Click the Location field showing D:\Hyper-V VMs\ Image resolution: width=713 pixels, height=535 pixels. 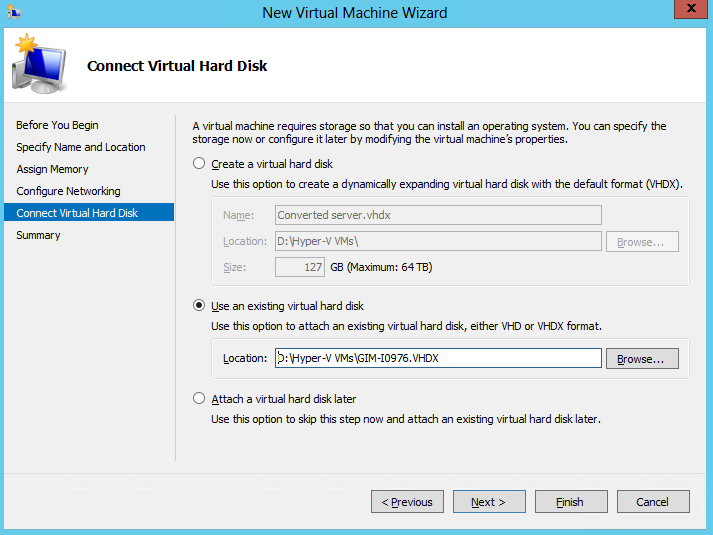(x=438, y=241)
